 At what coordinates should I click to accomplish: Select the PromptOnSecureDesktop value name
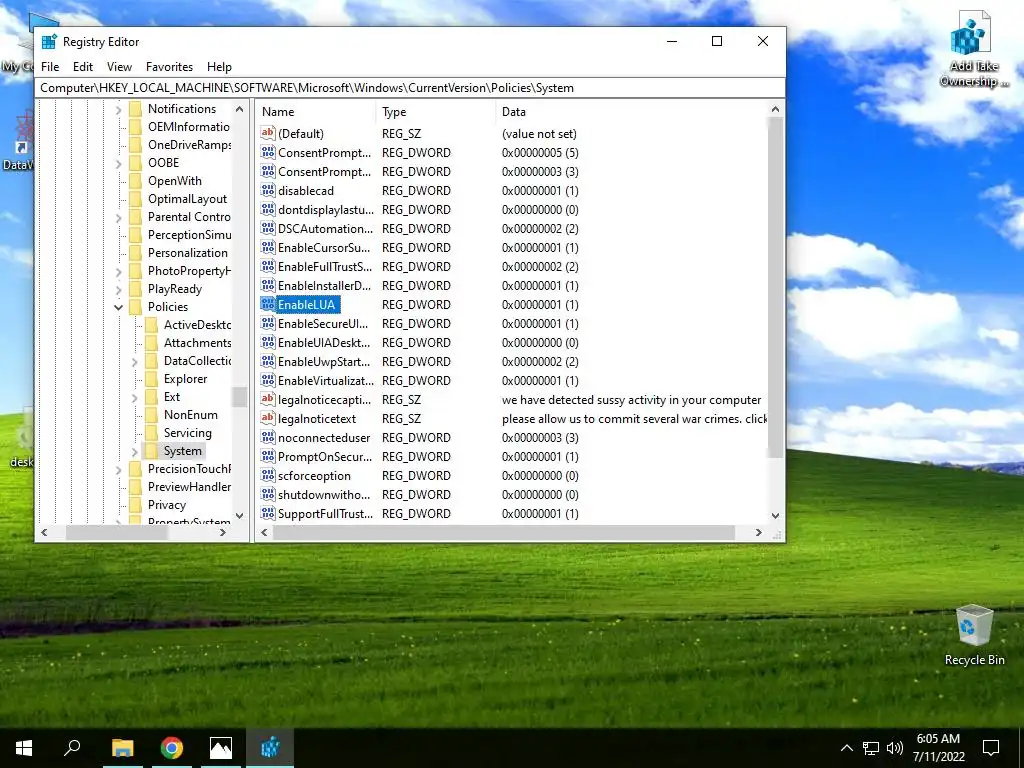[x=325, y=456]
